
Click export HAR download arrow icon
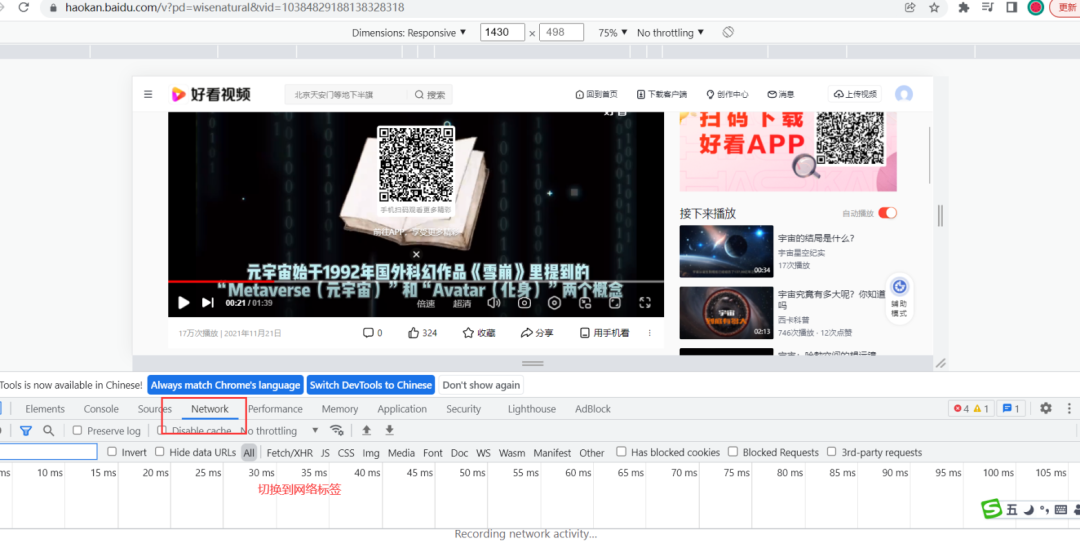tap(389, 431)
